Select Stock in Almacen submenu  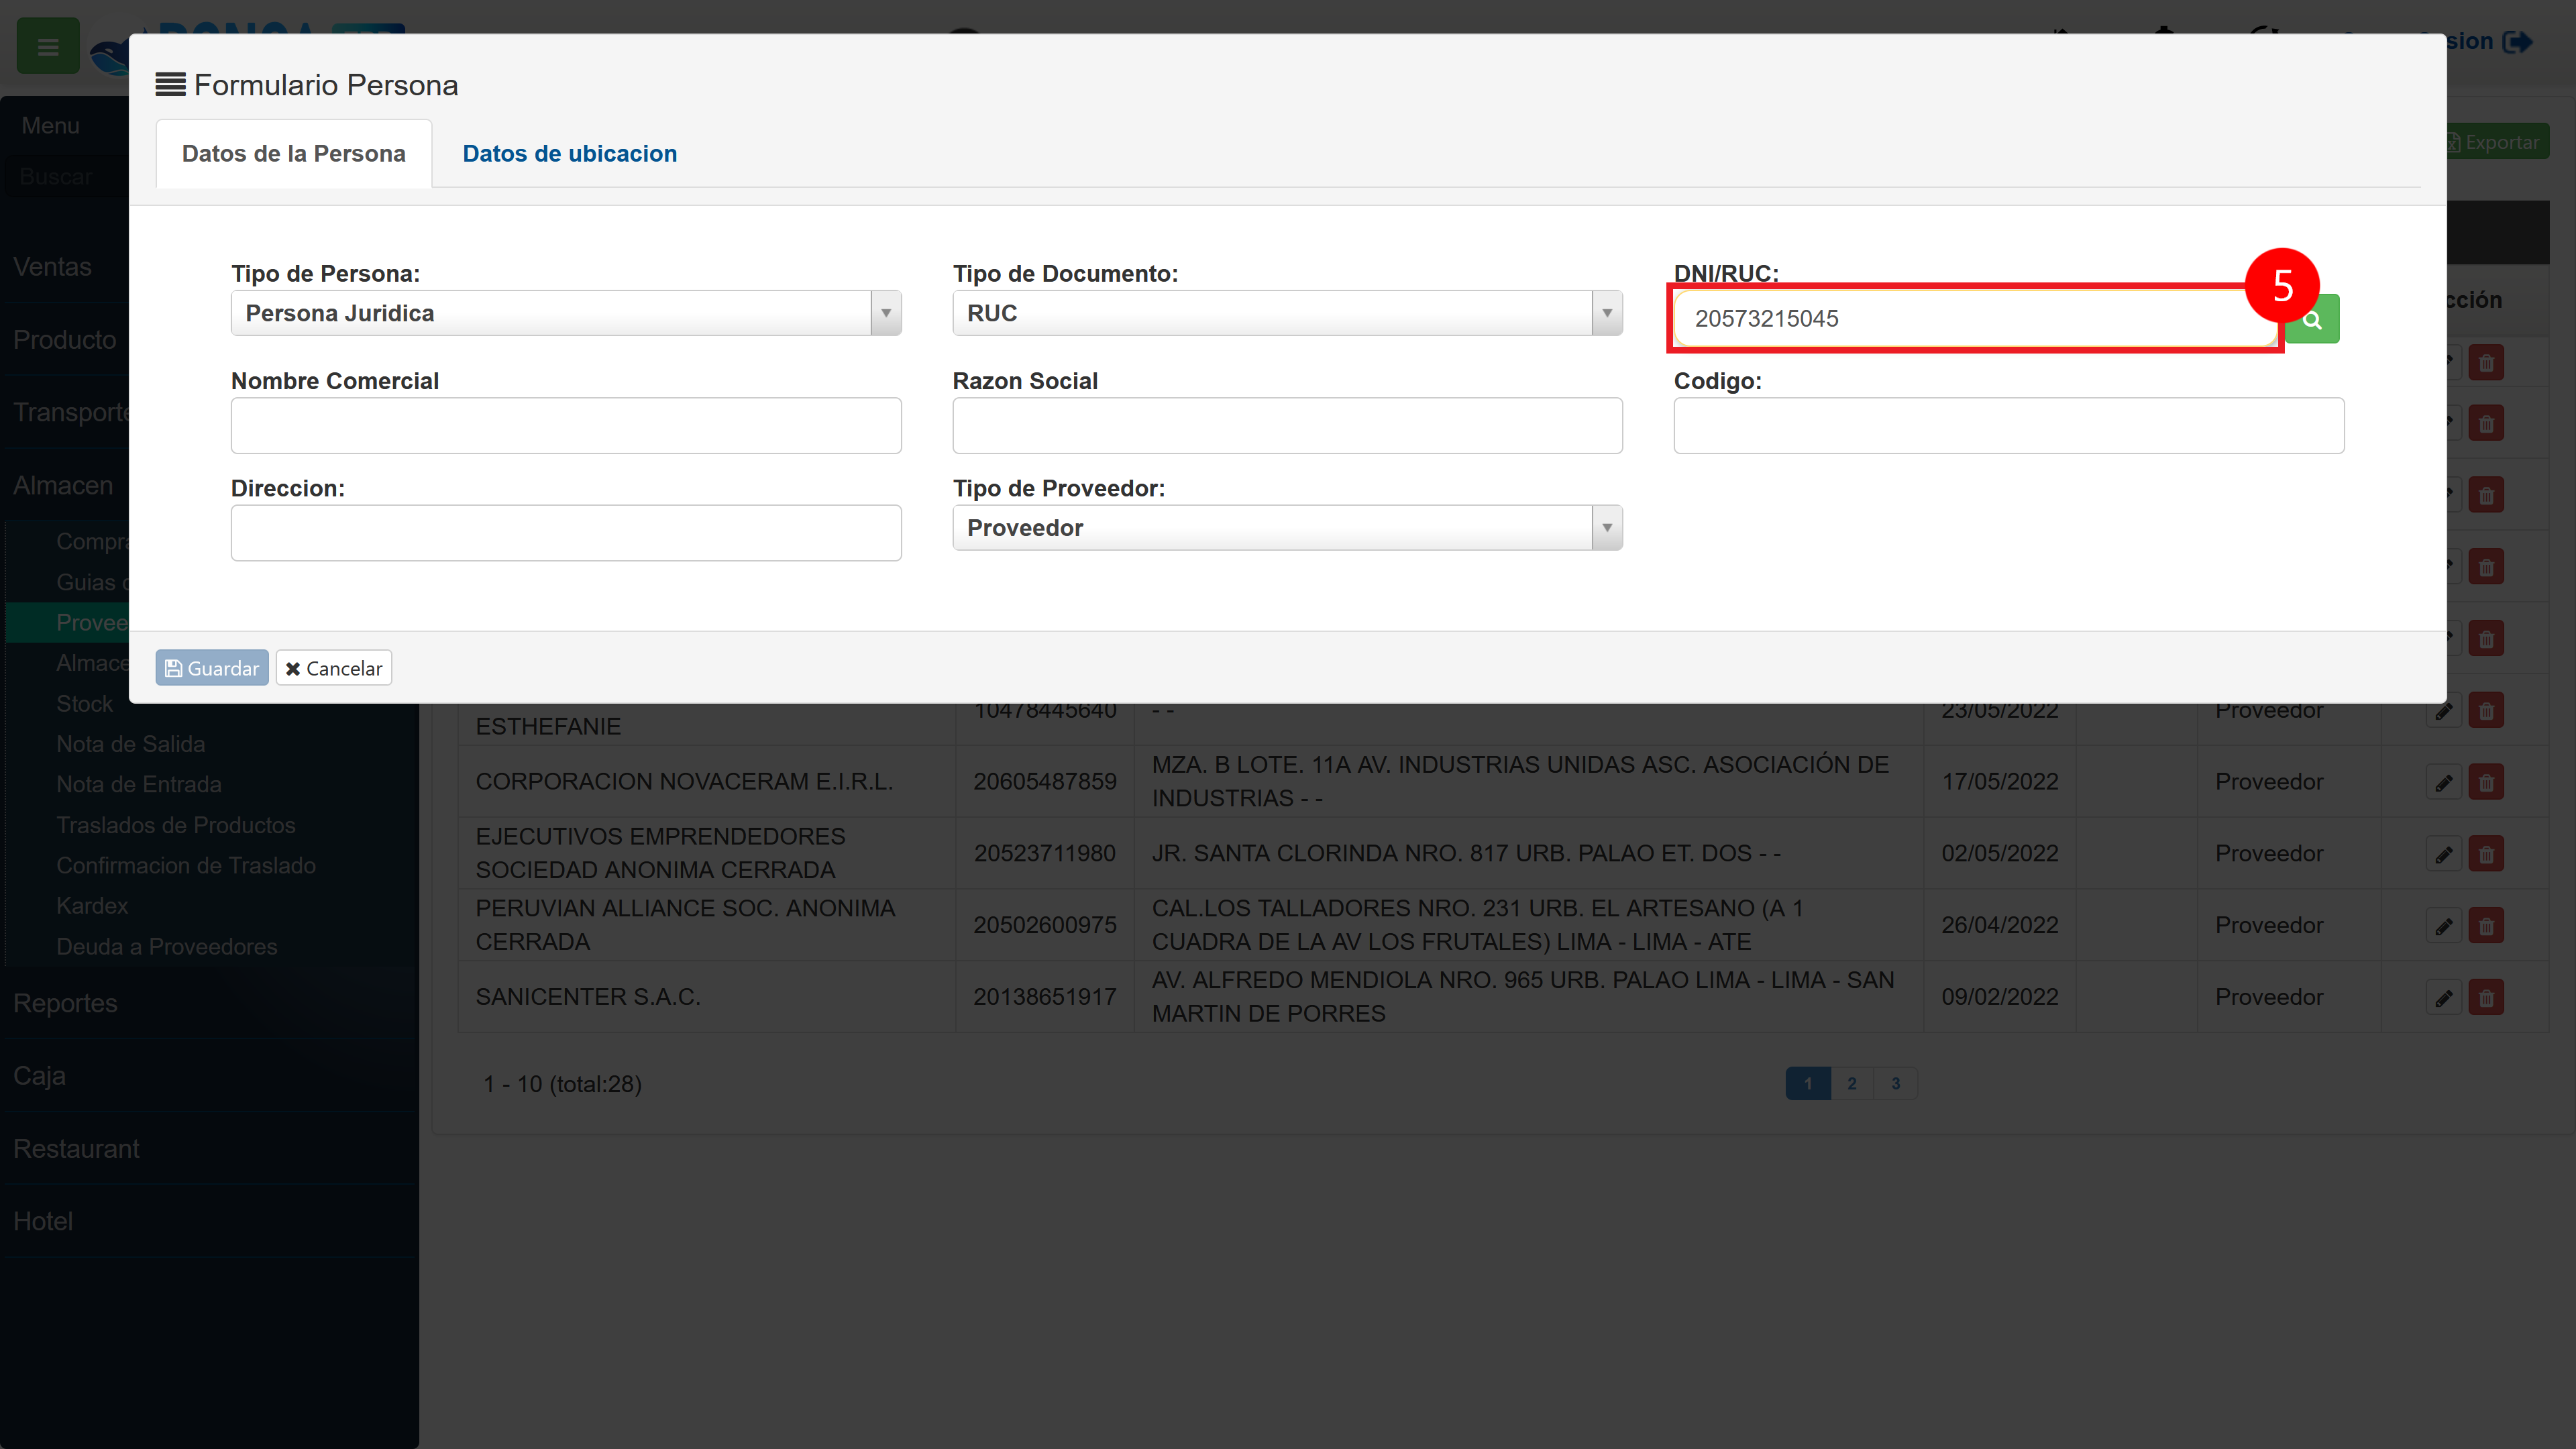pos(84,704)
